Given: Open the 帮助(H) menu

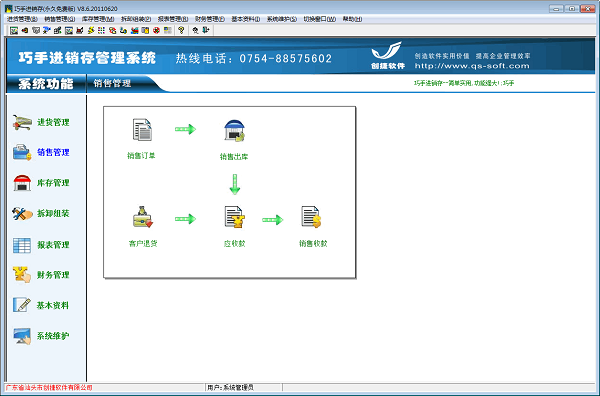Looking at the screenshot, I should [352, 19].
